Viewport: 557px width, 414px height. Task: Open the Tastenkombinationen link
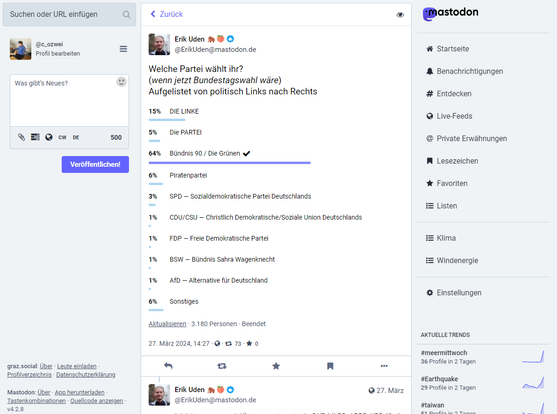(x=37, y=401)
